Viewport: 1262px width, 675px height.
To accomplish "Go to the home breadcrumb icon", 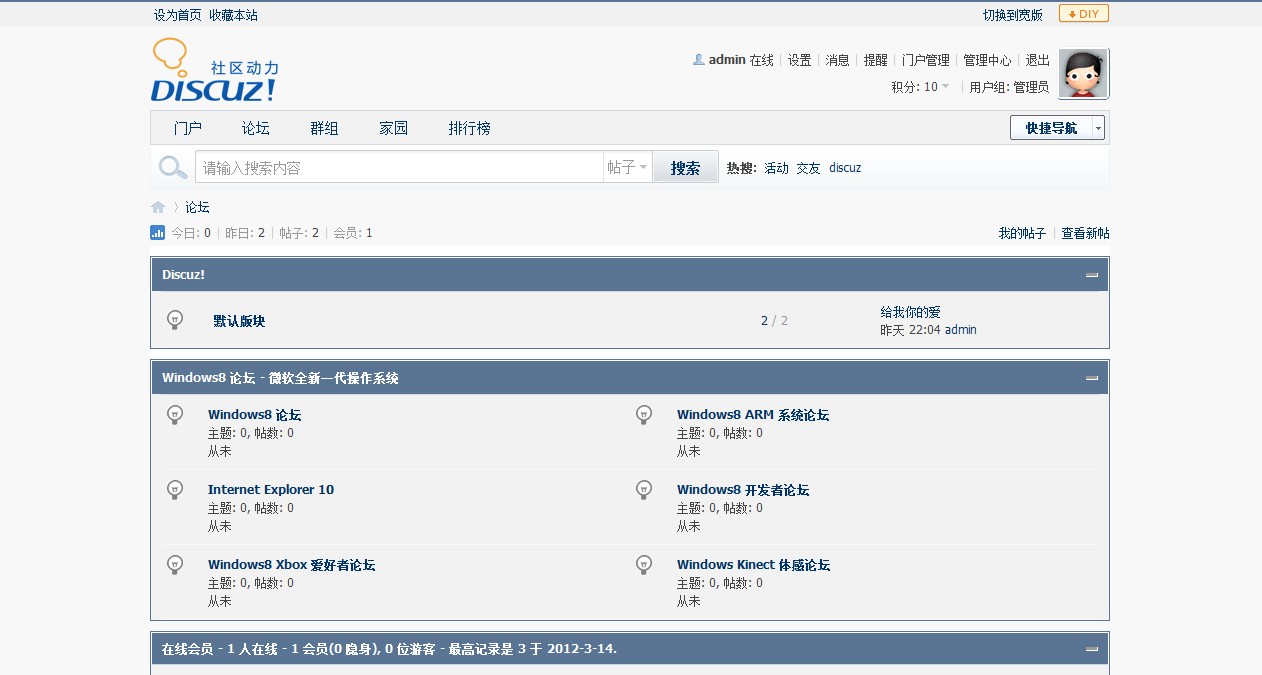I will click(x=158, y=207).
